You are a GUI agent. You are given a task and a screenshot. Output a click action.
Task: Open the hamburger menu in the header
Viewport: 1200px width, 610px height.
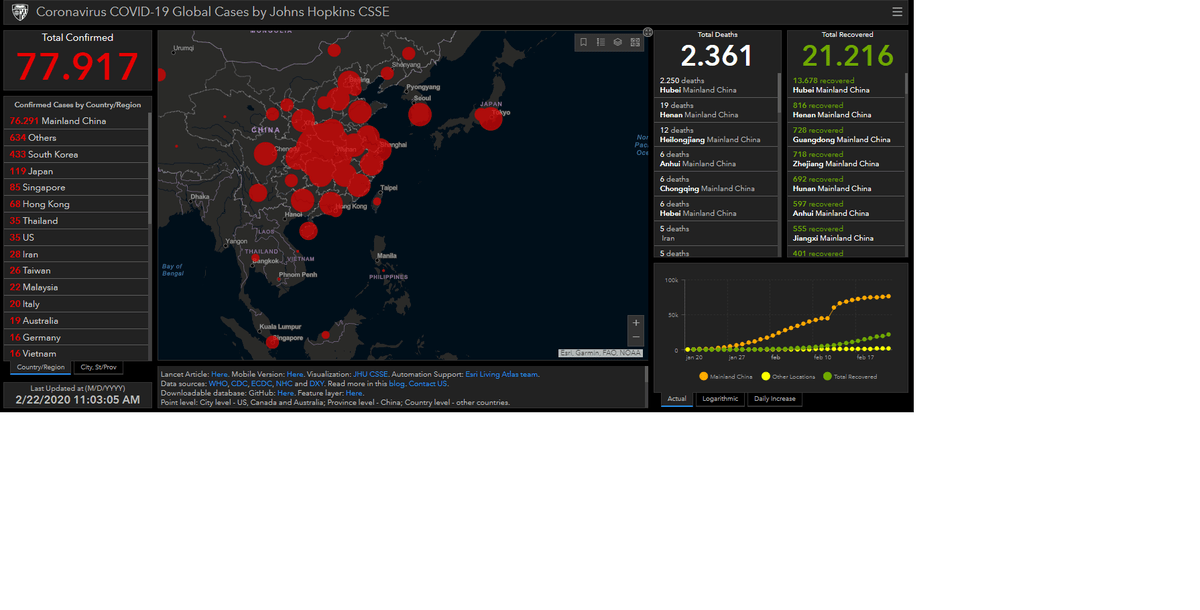(897, 12)
